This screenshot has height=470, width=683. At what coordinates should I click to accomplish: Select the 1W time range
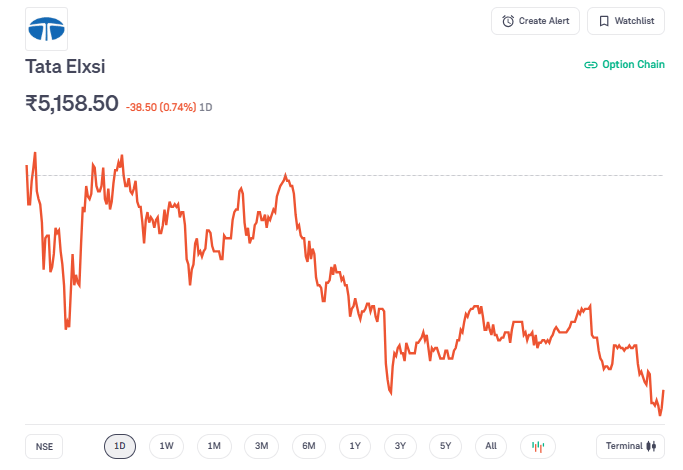tap(166, 446)
